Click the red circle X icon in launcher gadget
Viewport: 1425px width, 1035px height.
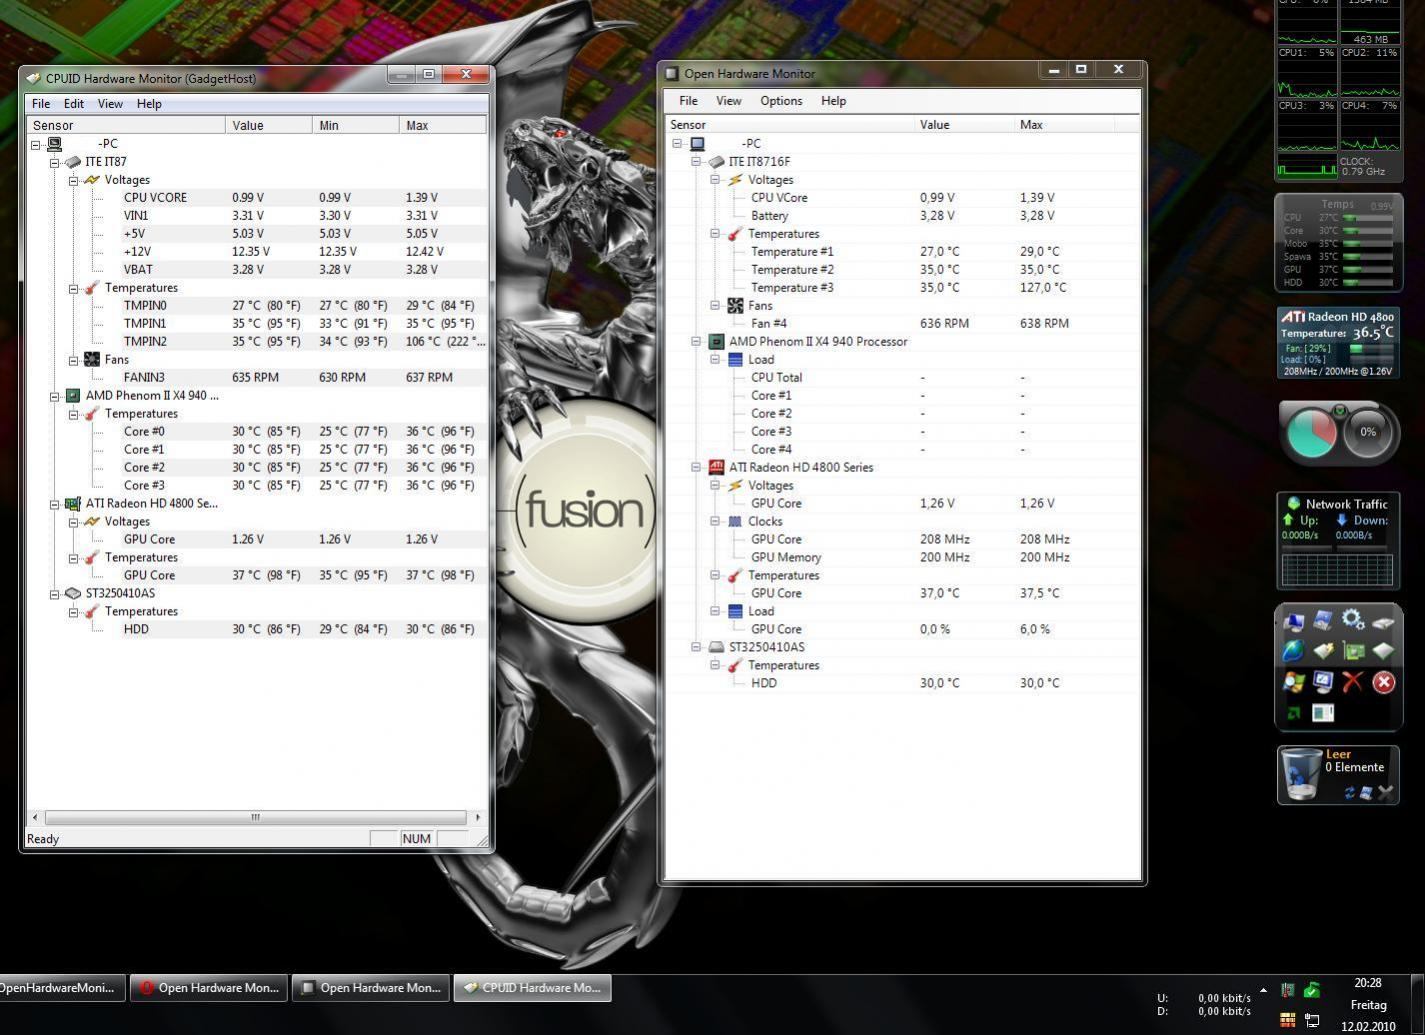coord(1384,682)
